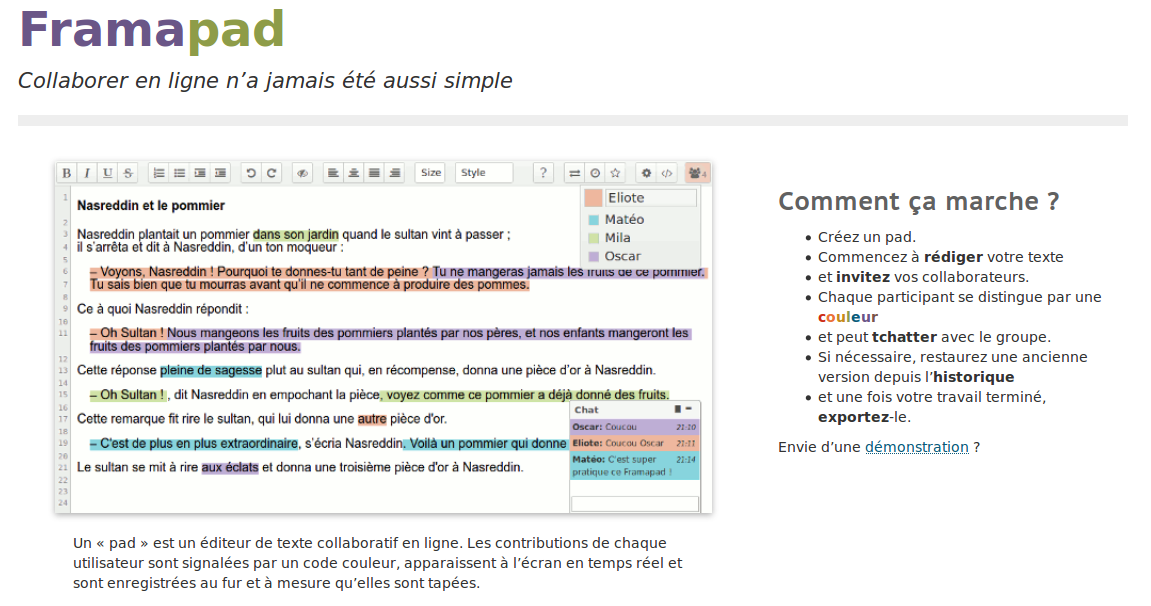1151x606 pixels.
Task: Click the highlighted 'pleine de sagesse' text
Action: [211, 370]
